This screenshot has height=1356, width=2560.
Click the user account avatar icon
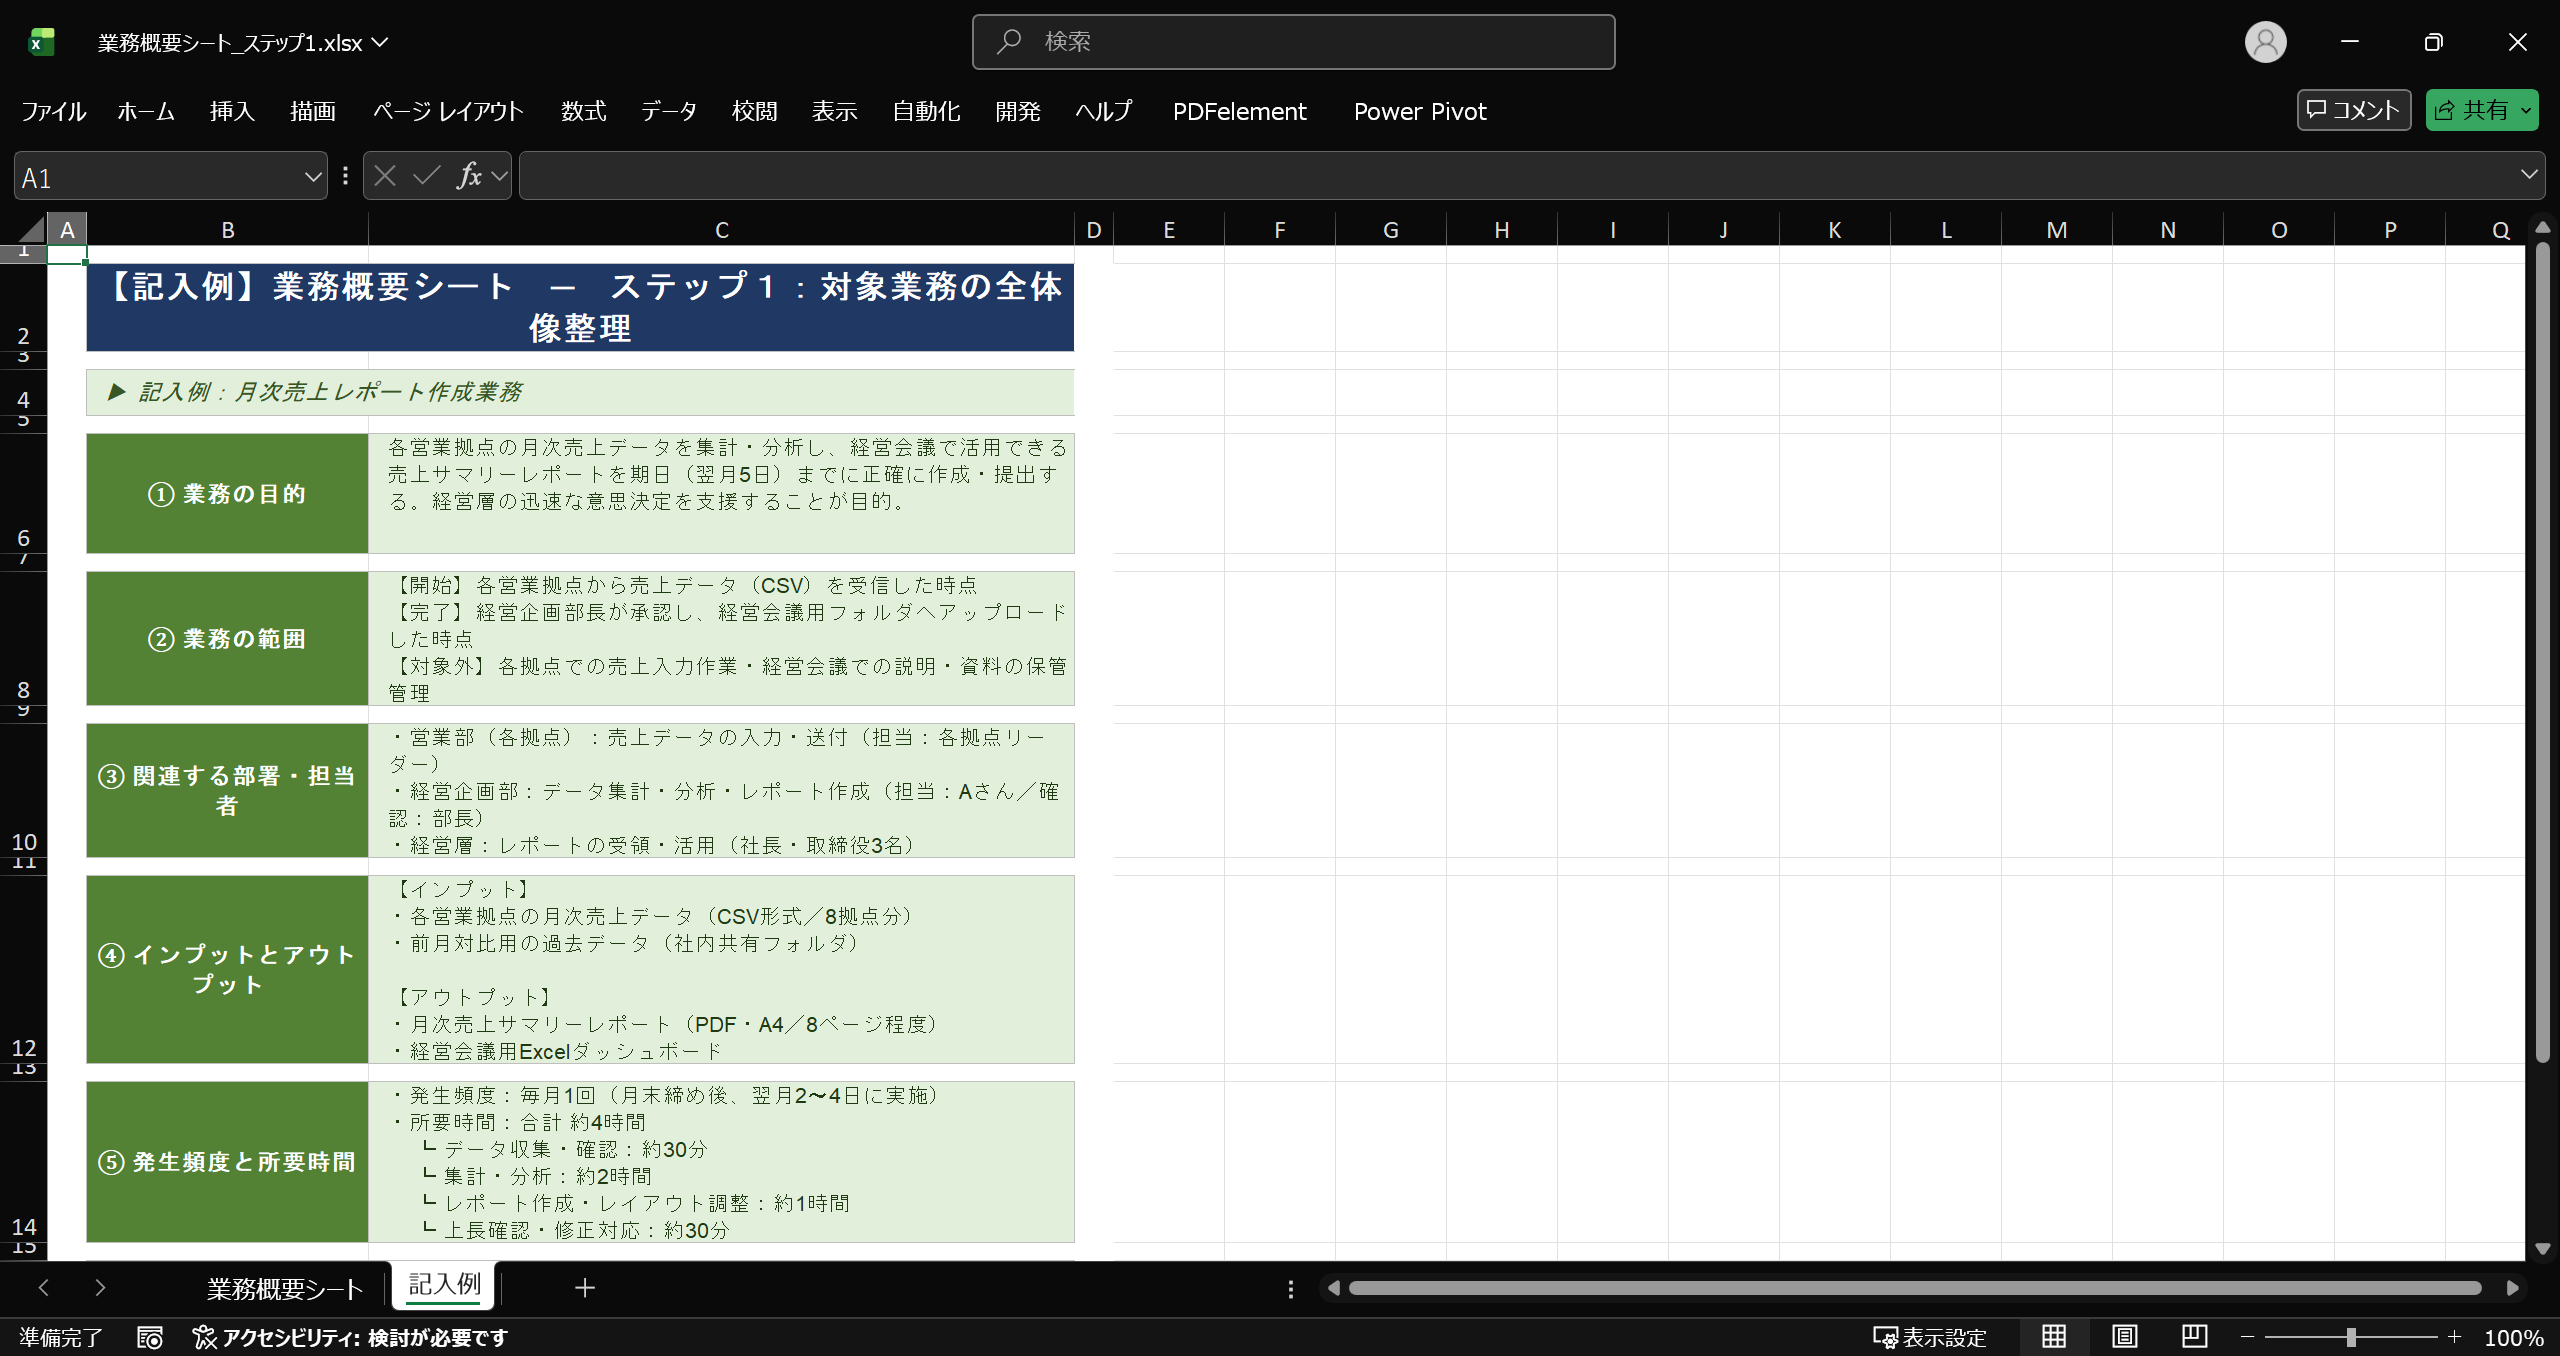tap(2265, 42)
